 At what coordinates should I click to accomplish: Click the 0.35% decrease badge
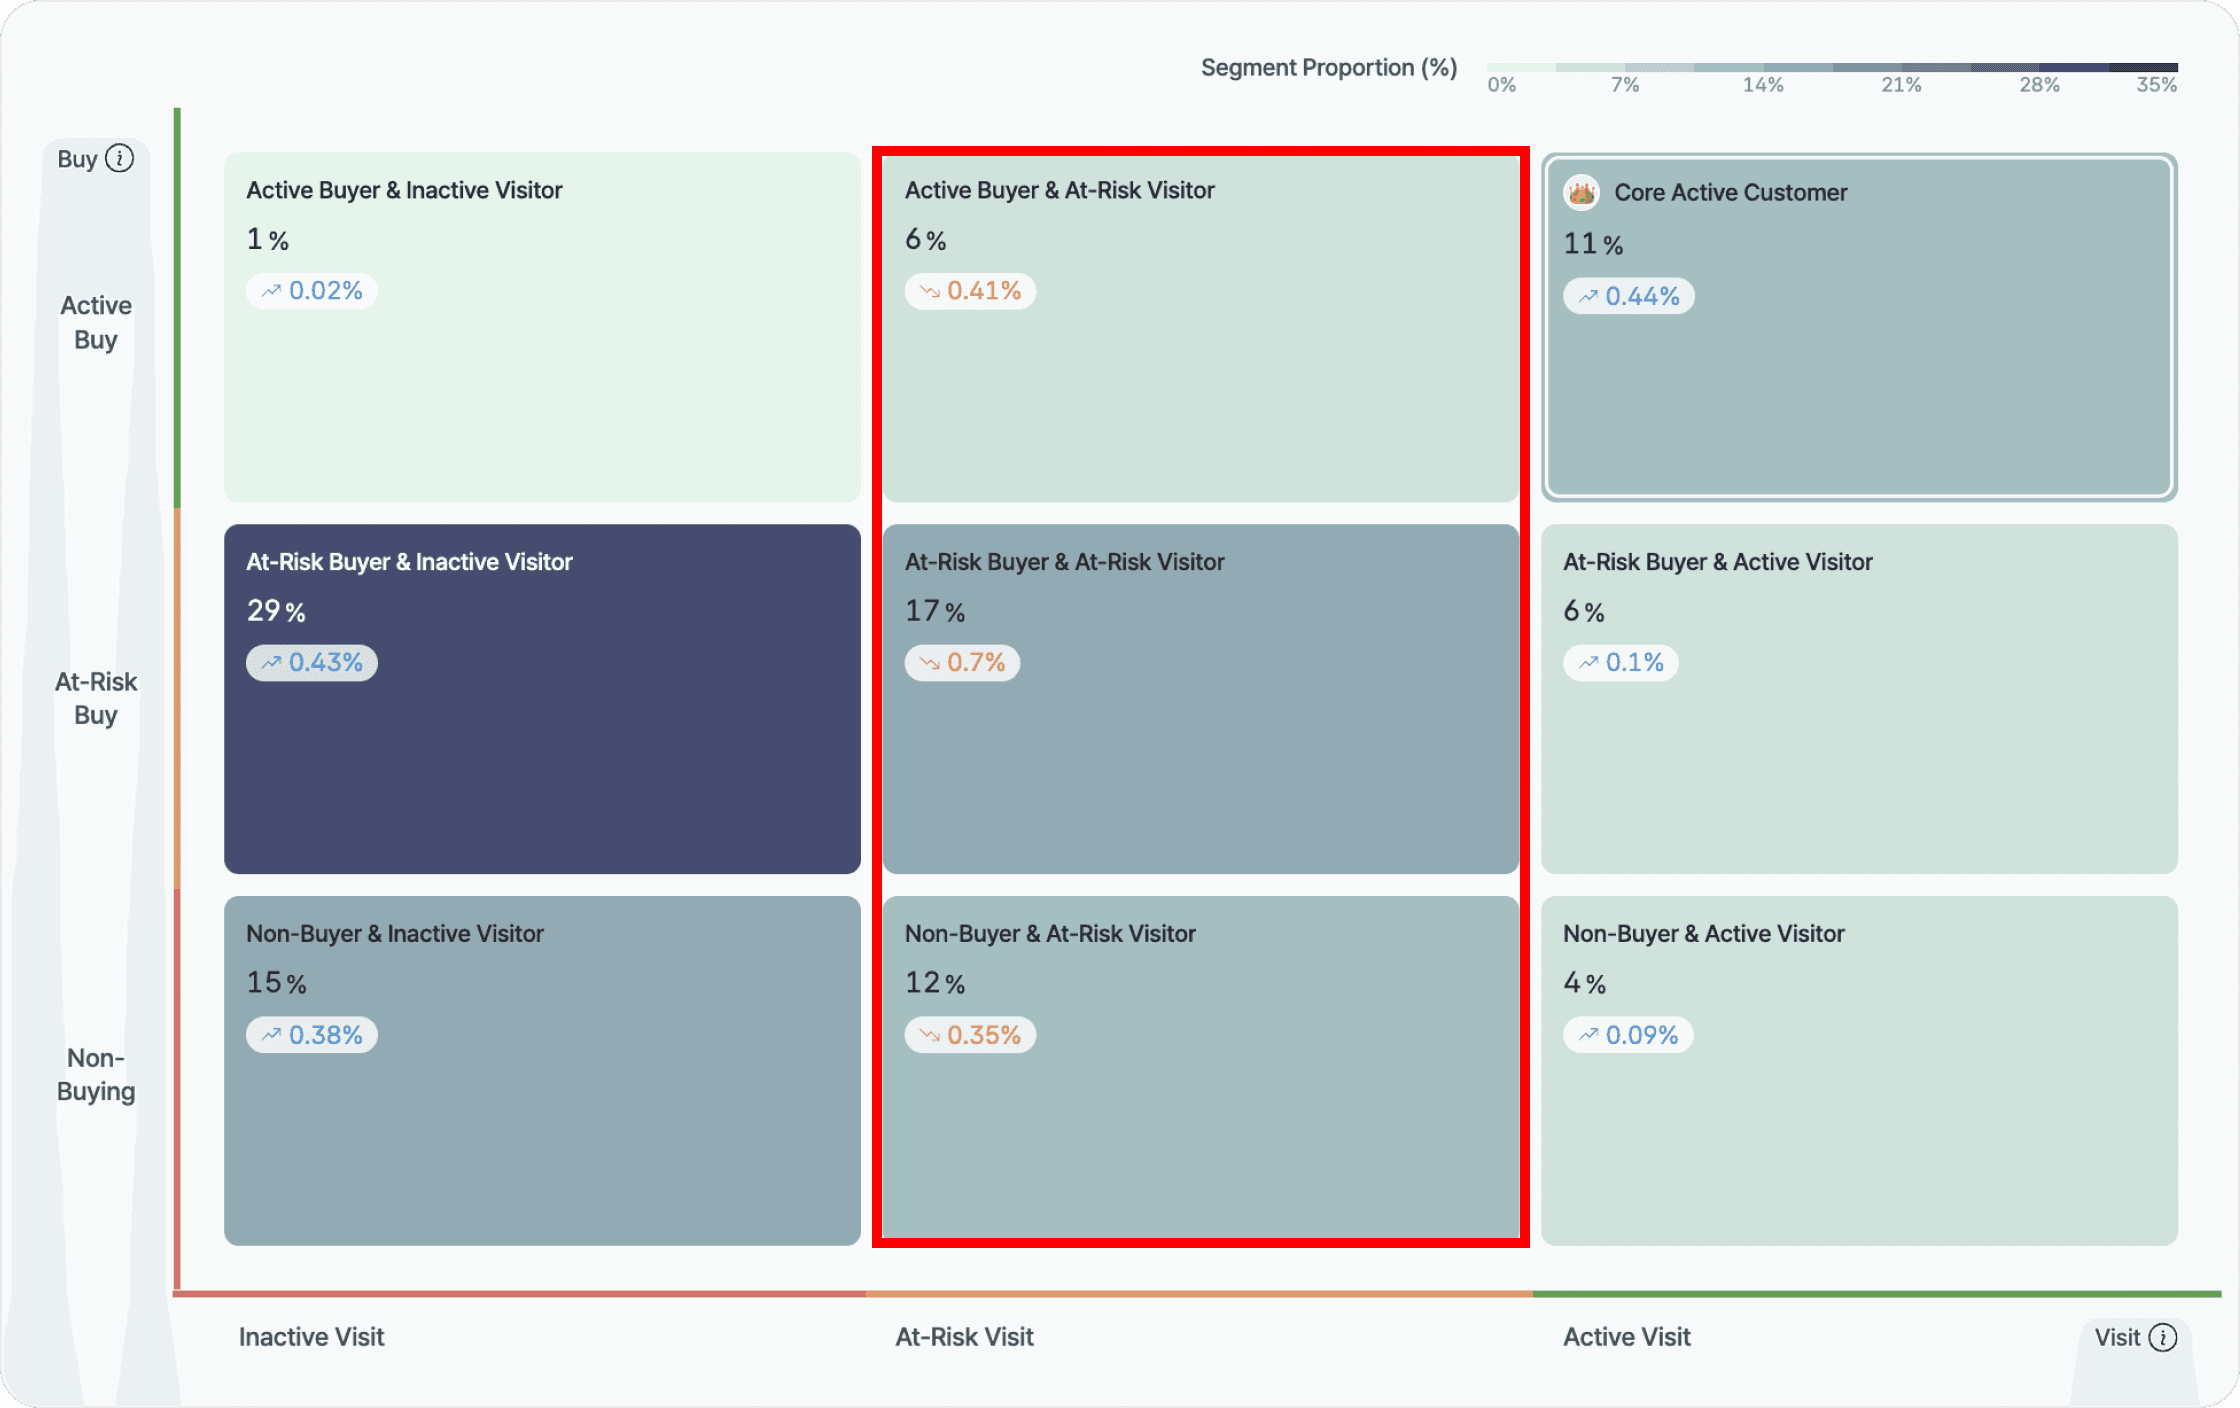[970, 1035]
